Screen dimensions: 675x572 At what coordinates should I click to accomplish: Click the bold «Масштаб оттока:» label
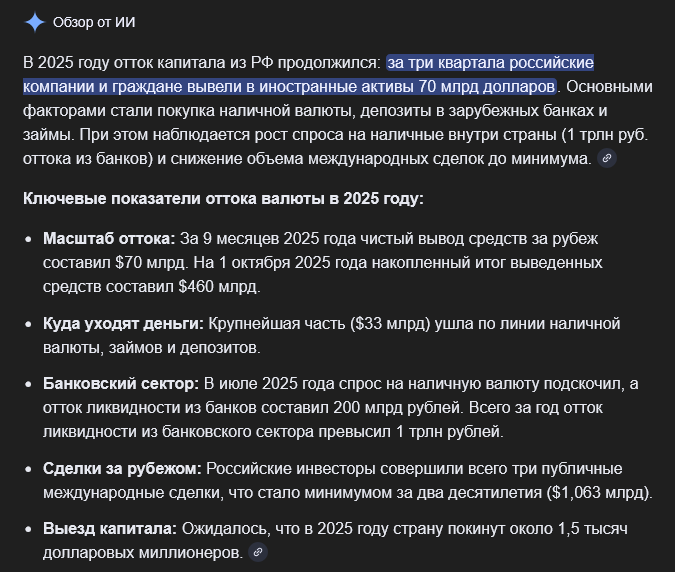(x=109, y=239)
